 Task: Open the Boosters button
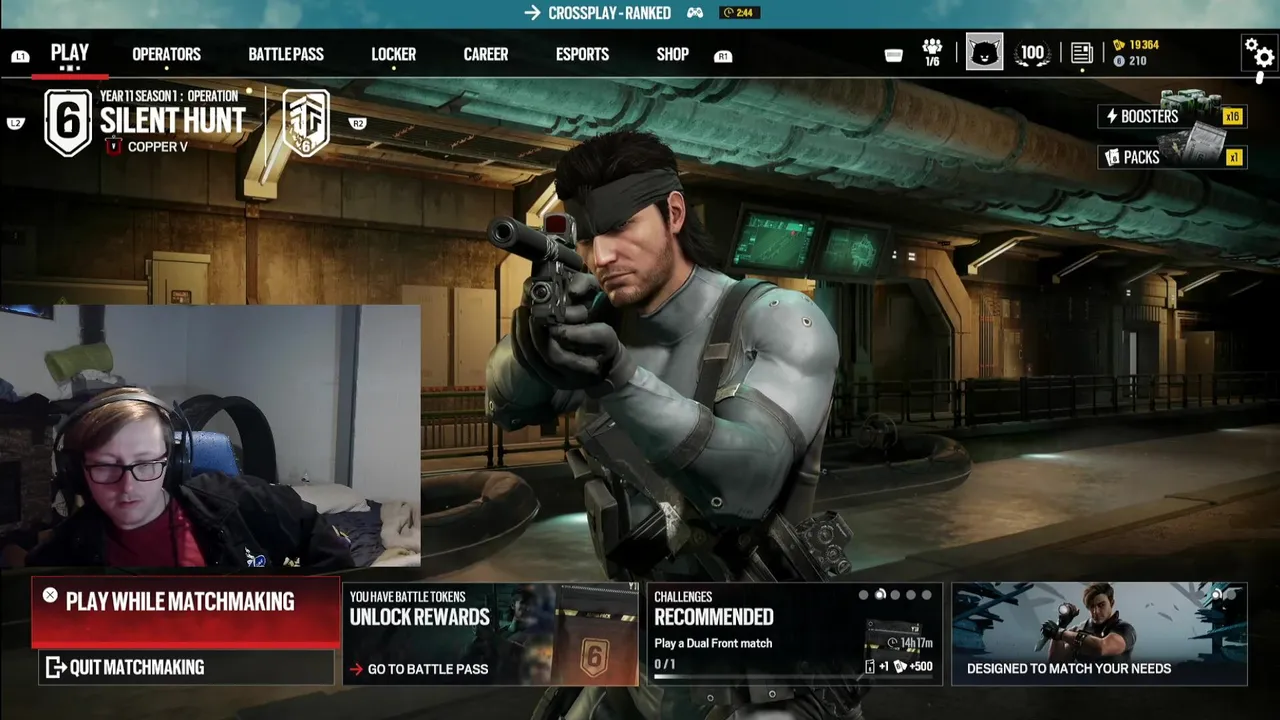tap(1171, 117)
